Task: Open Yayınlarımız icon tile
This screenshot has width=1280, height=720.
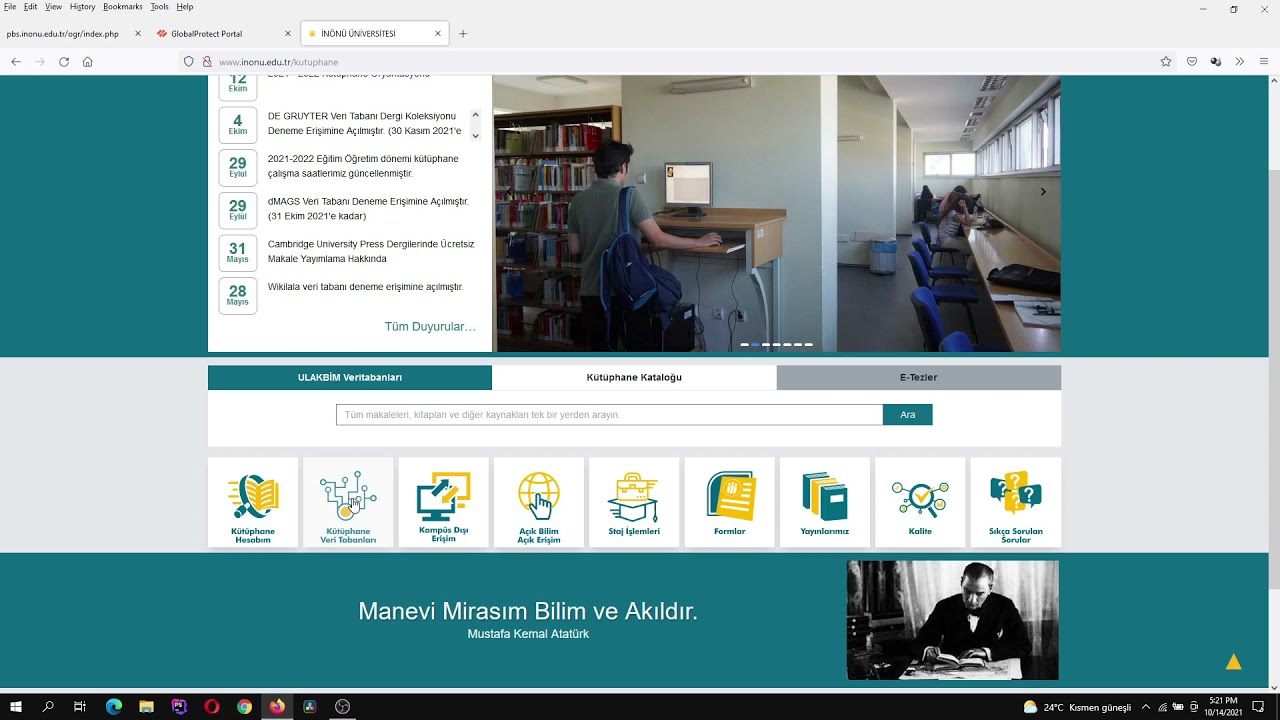Action: (x=825, y=503)
